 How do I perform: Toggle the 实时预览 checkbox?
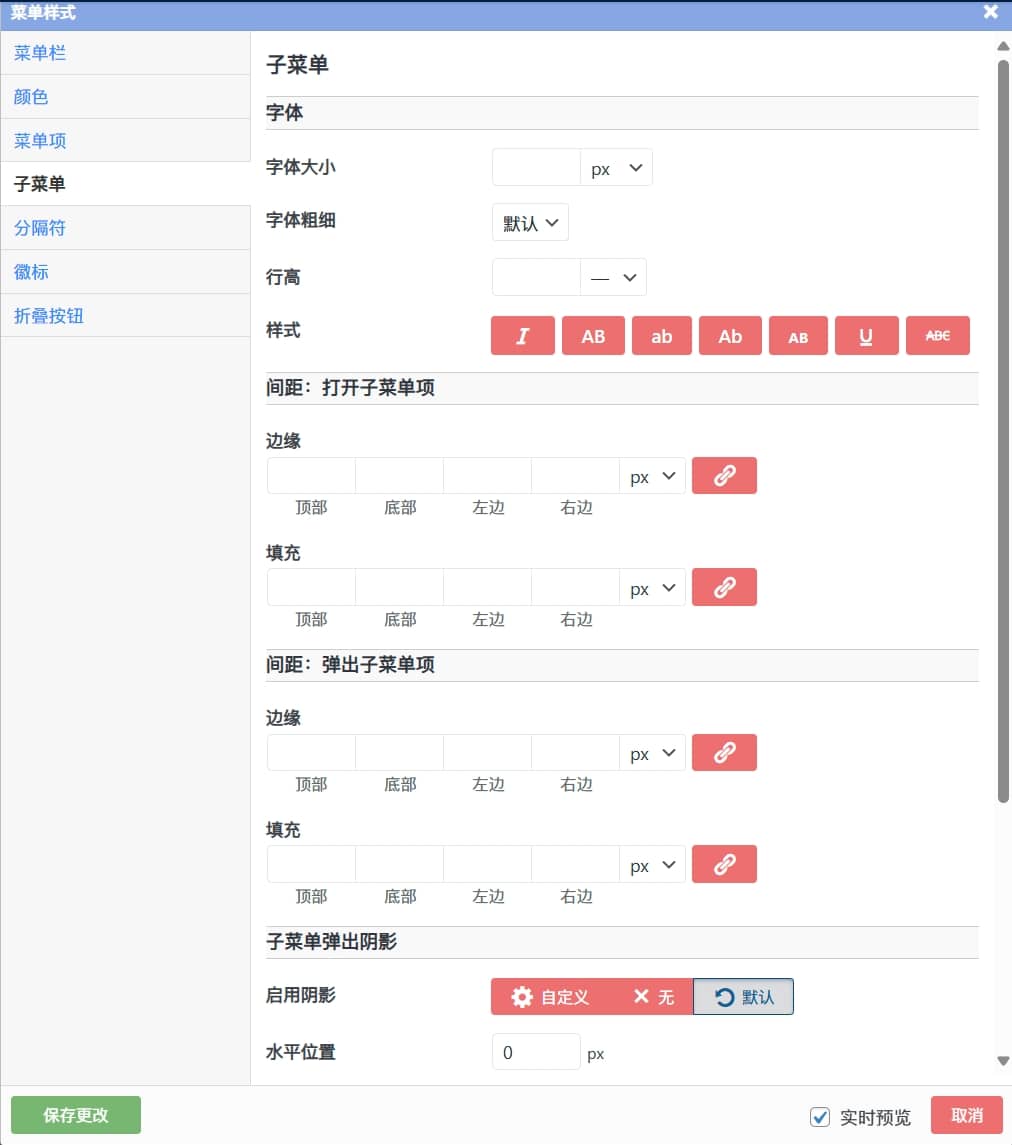820,1117
